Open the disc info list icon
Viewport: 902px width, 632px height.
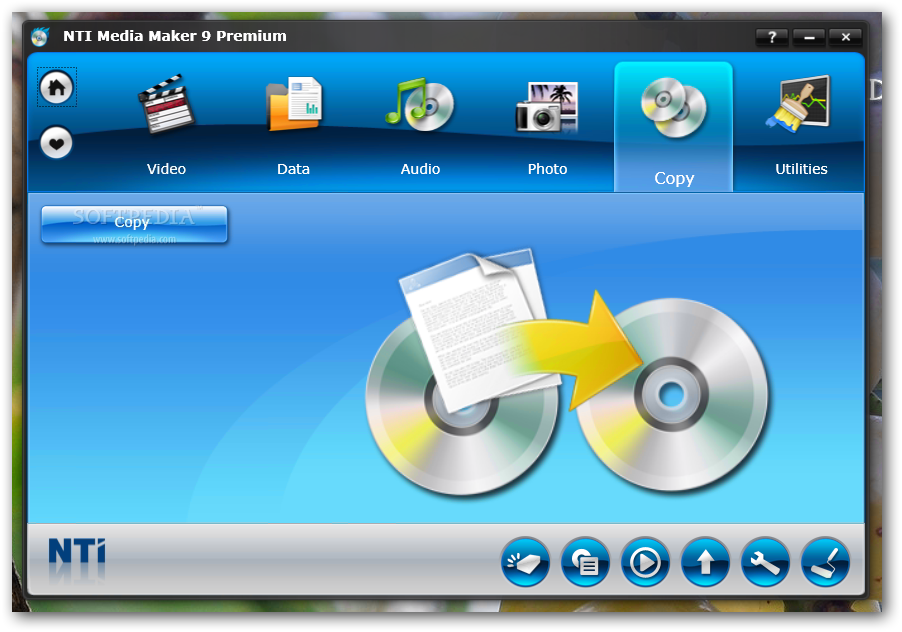(585, 562)
